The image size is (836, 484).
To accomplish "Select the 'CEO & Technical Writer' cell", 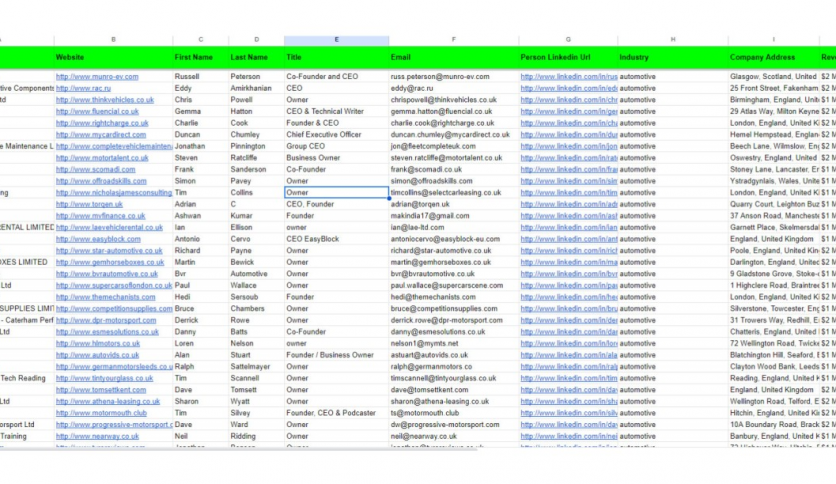I will (336, 112).
